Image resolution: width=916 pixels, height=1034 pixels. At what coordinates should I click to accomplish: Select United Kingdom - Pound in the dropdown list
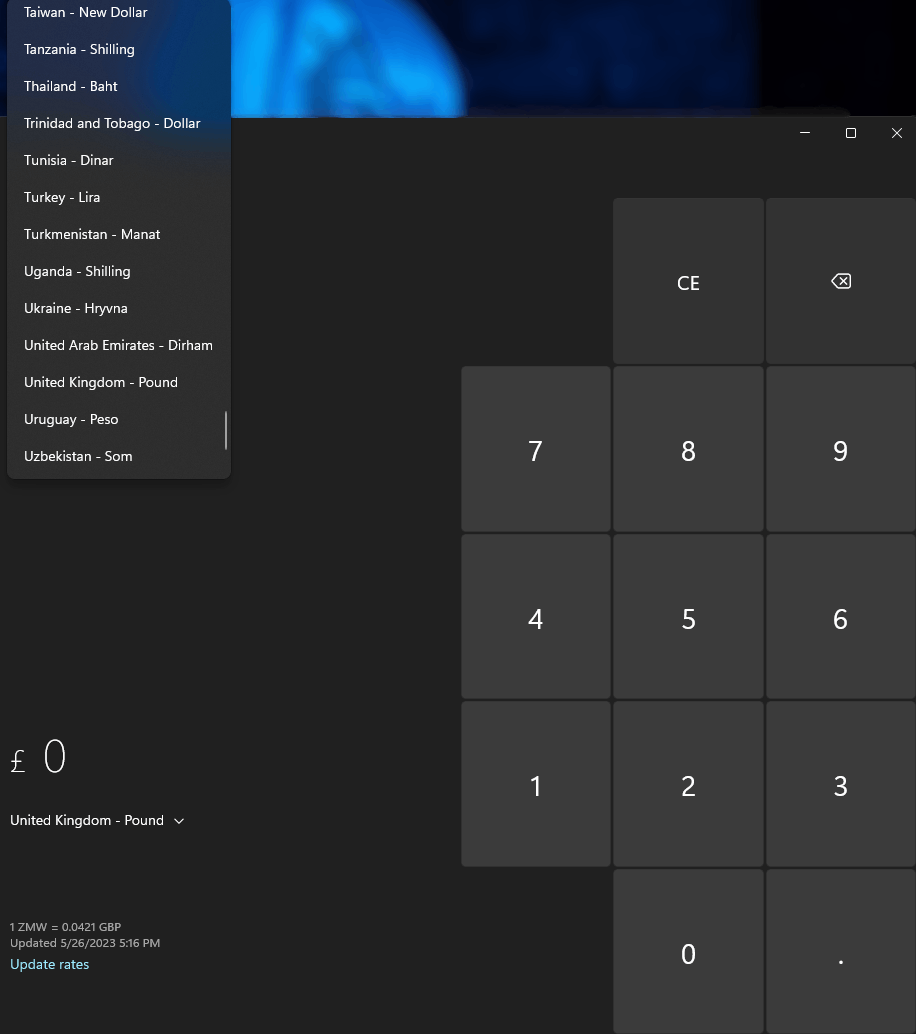point(119,382)
